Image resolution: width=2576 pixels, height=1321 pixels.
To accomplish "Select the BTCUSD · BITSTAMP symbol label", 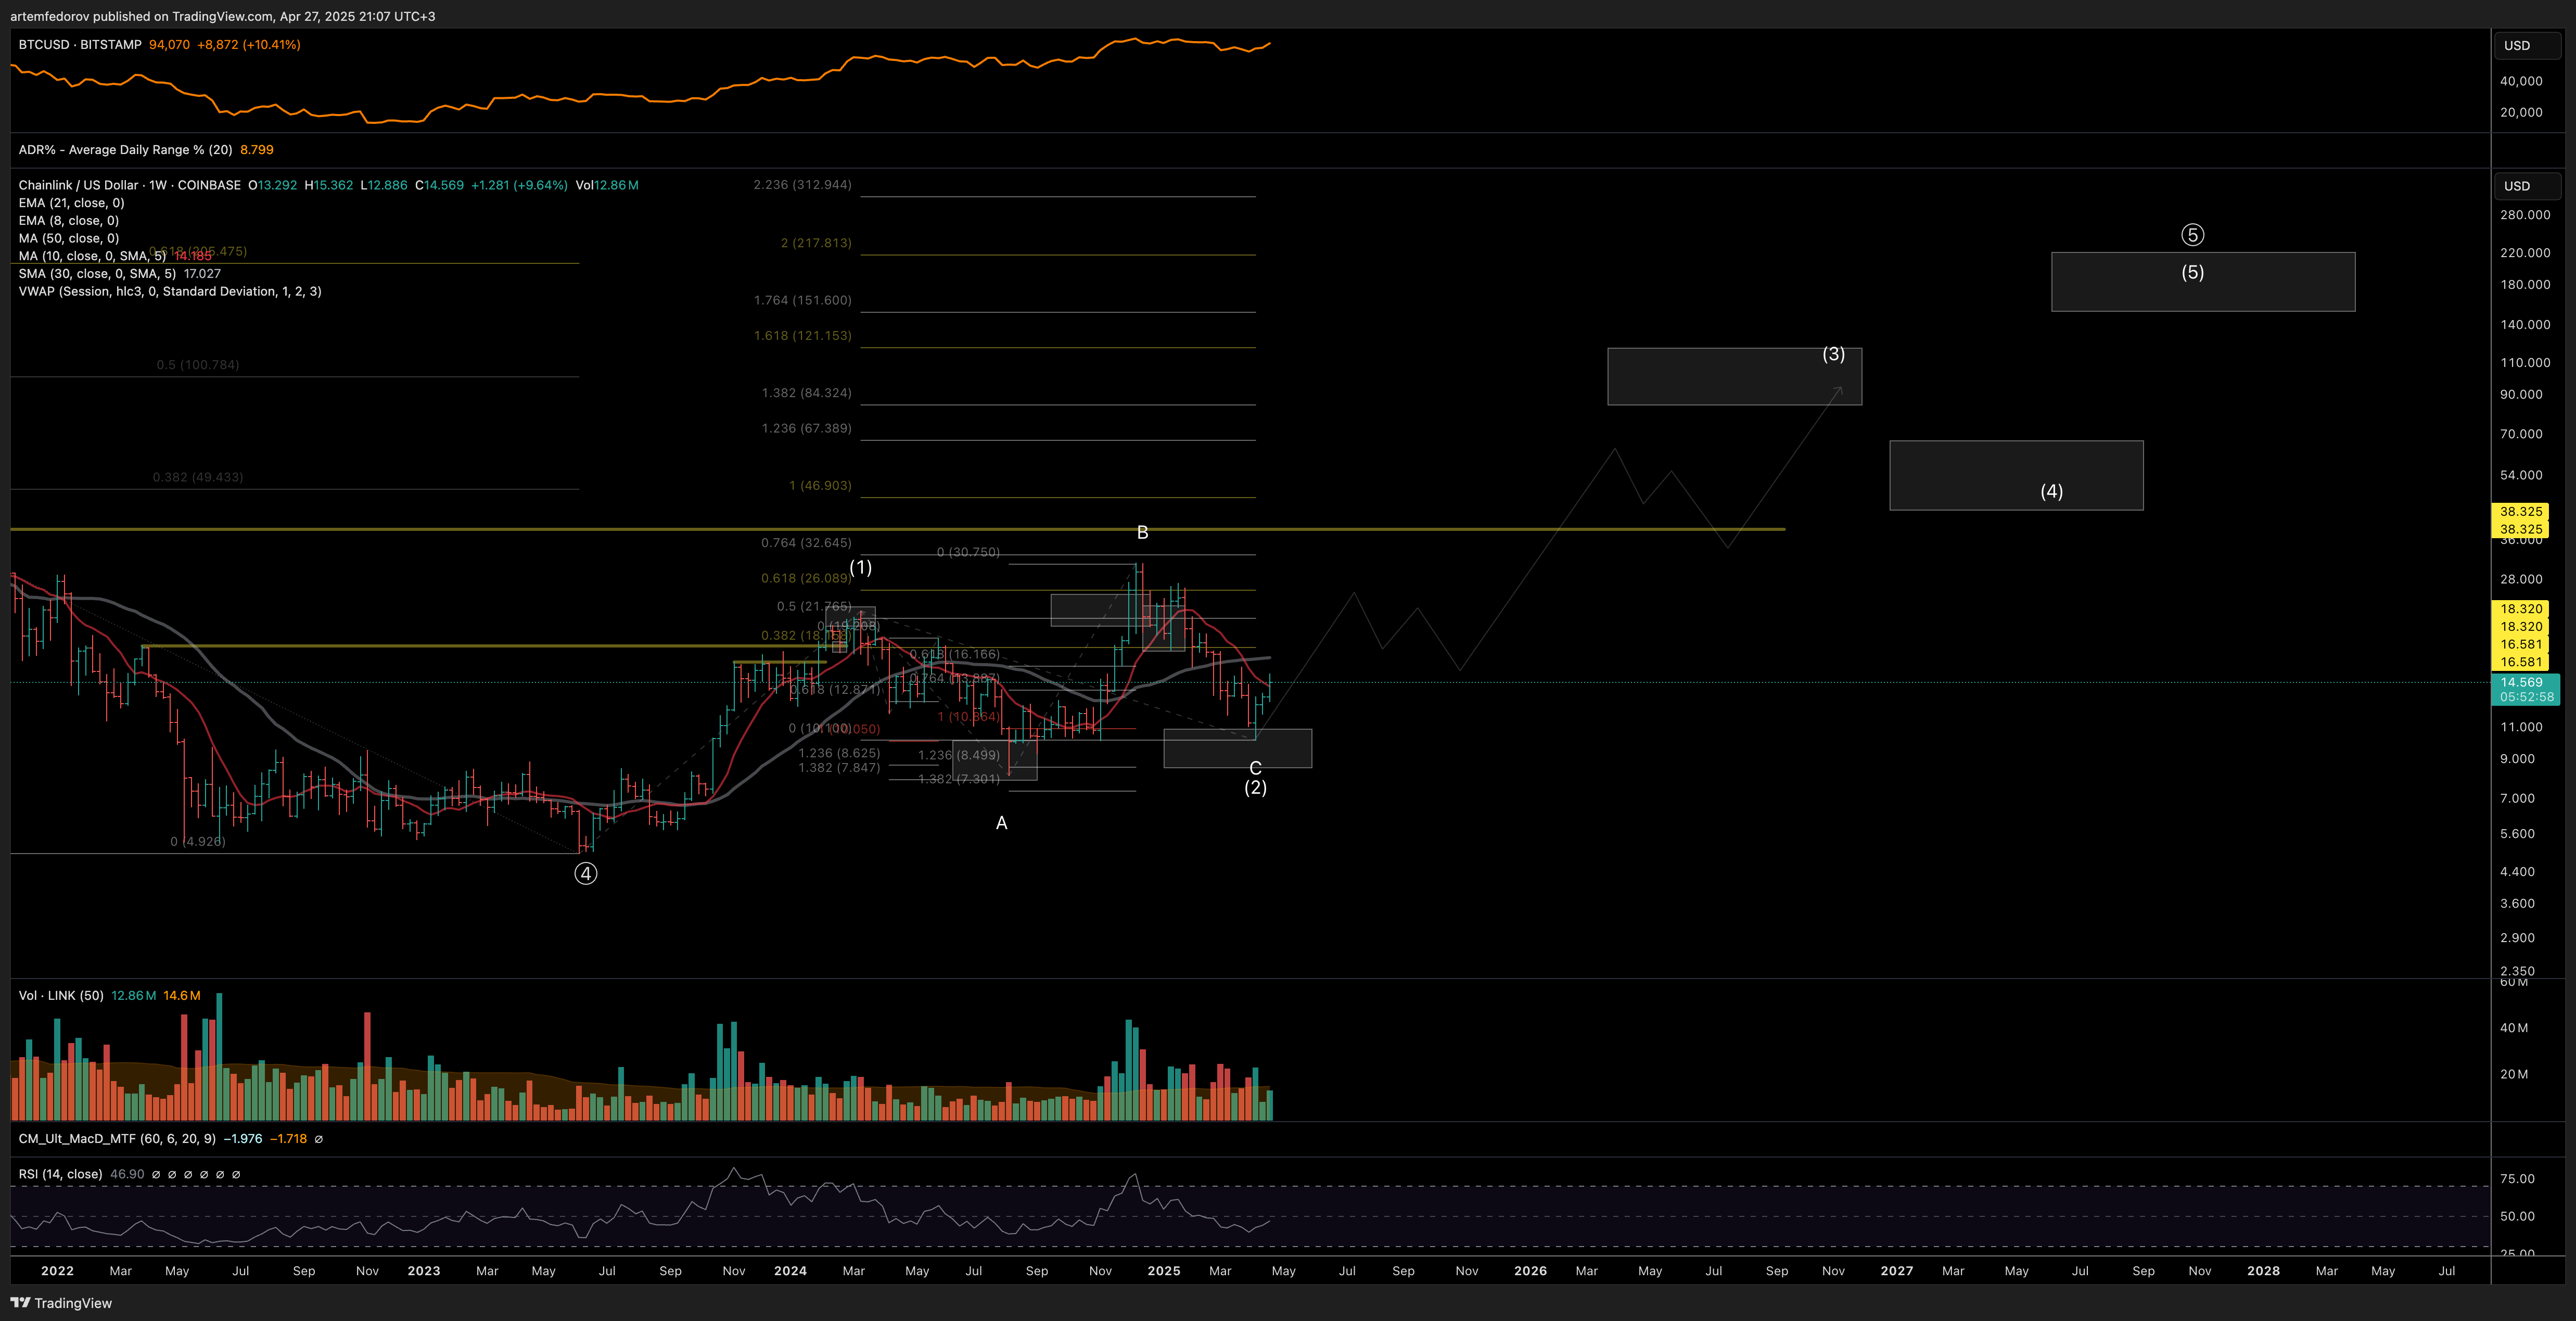I will click(80, 45).
